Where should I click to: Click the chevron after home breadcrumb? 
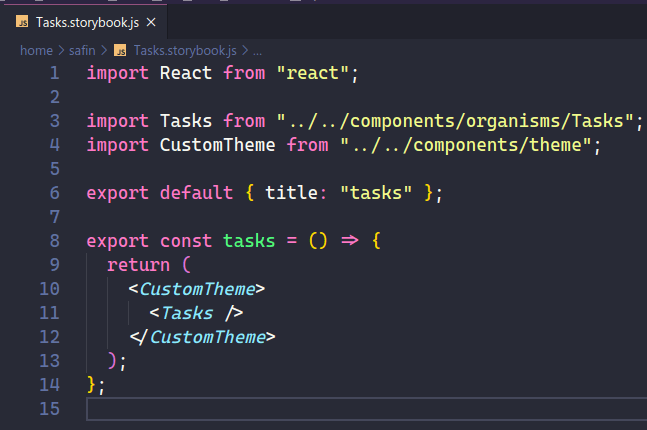[x=61, y=50]
